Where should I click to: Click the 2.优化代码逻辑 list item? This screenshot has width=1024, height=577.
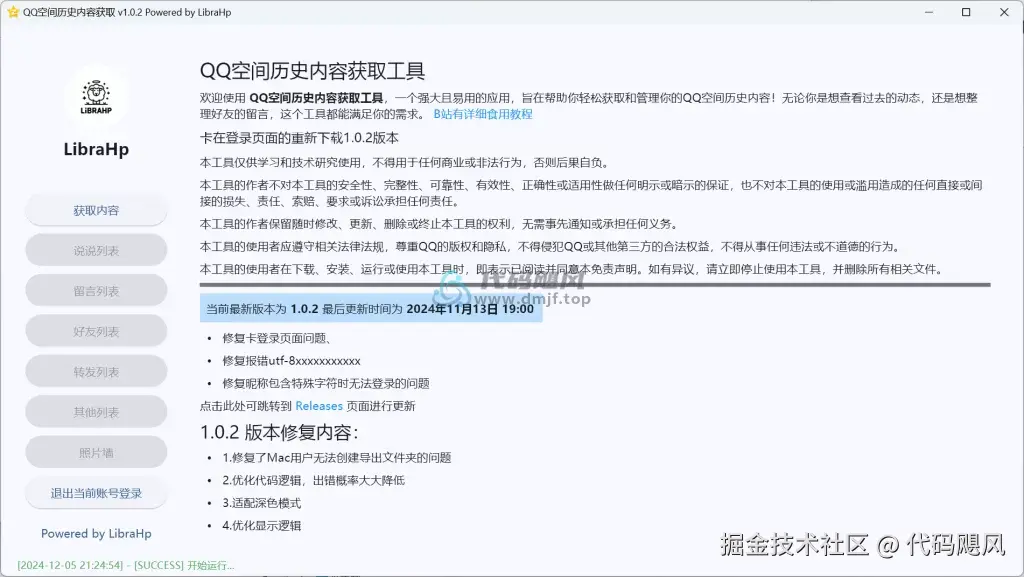313,480
